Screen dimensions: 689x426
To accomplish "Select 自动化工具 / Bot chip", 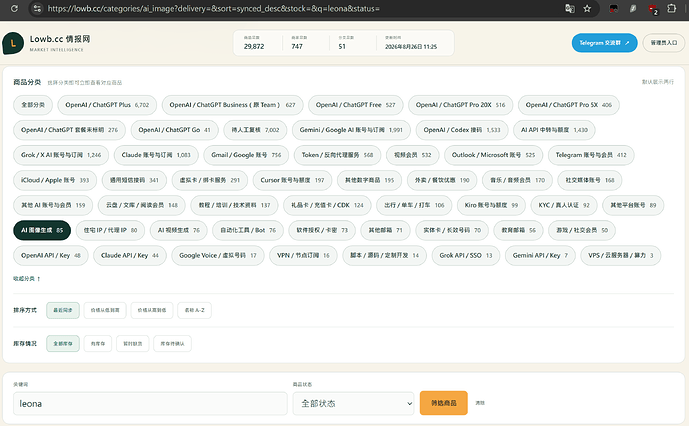I will coord(248,230).
